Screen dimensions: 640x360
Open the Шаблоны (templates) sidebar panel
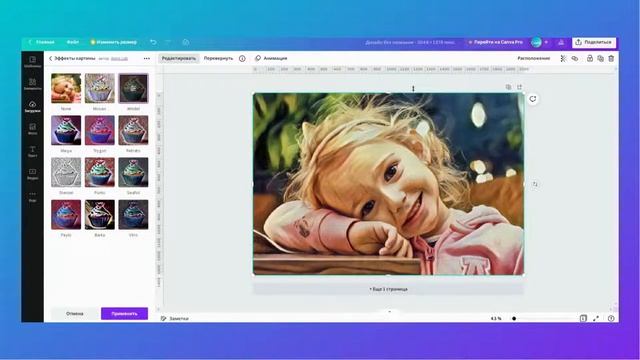point(33,62)
